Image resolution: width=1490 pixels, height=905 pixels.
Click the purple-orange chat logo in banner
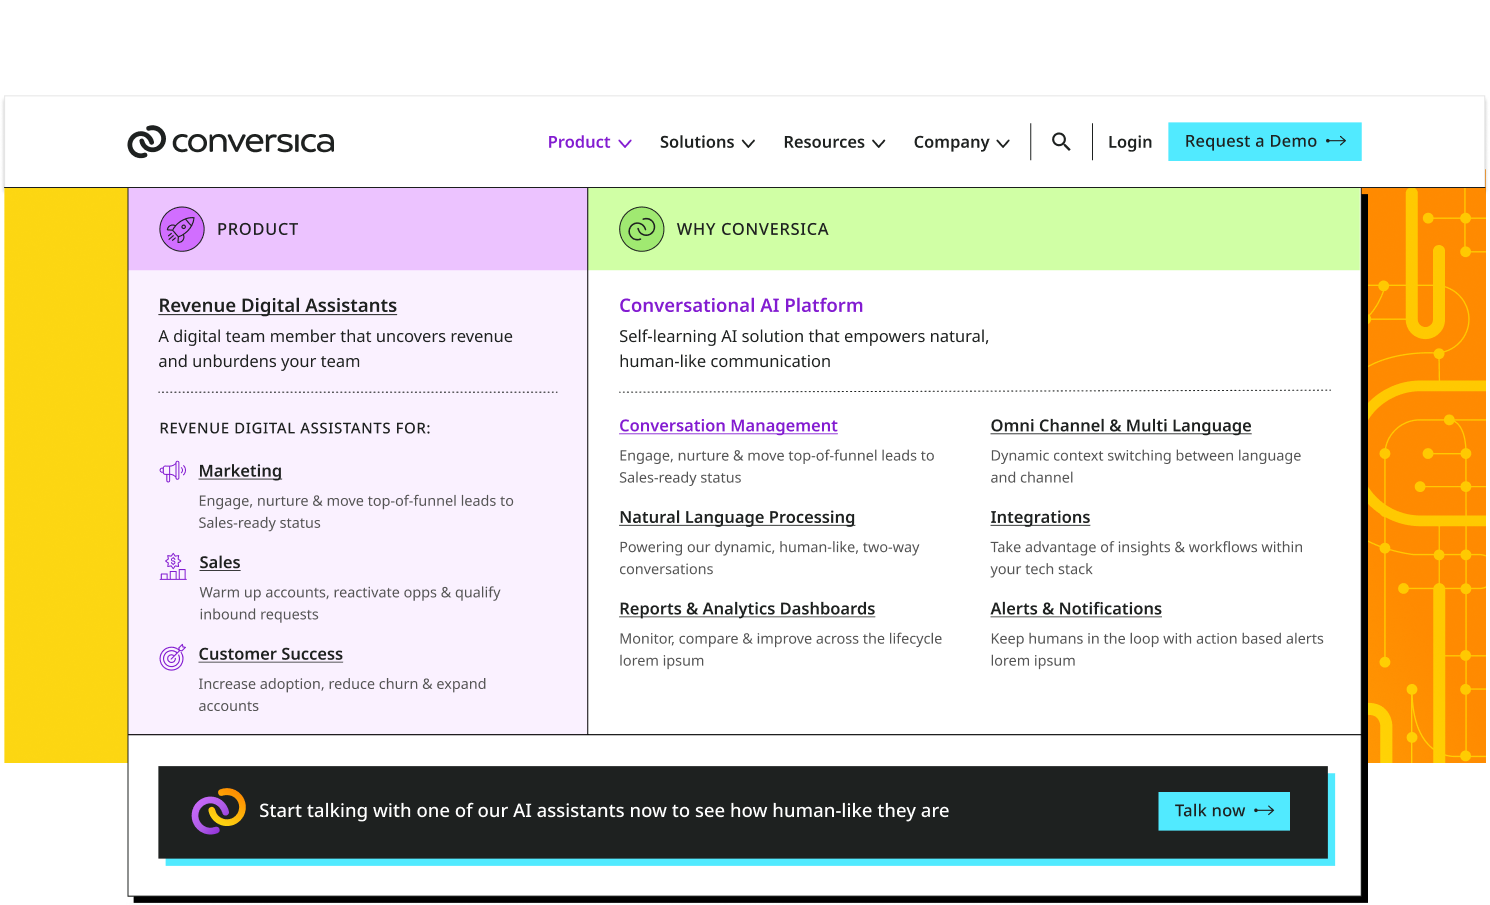tap(219, 811)
